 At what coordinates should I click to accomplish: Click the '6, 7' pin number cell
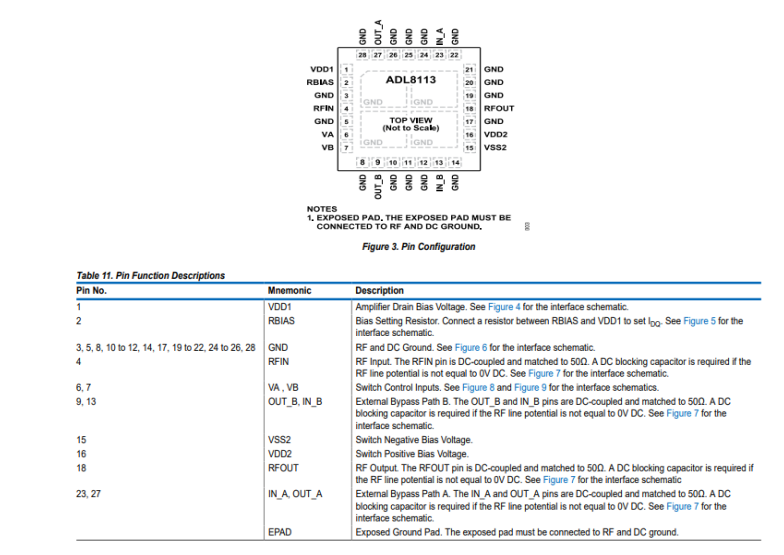point(84,387)
